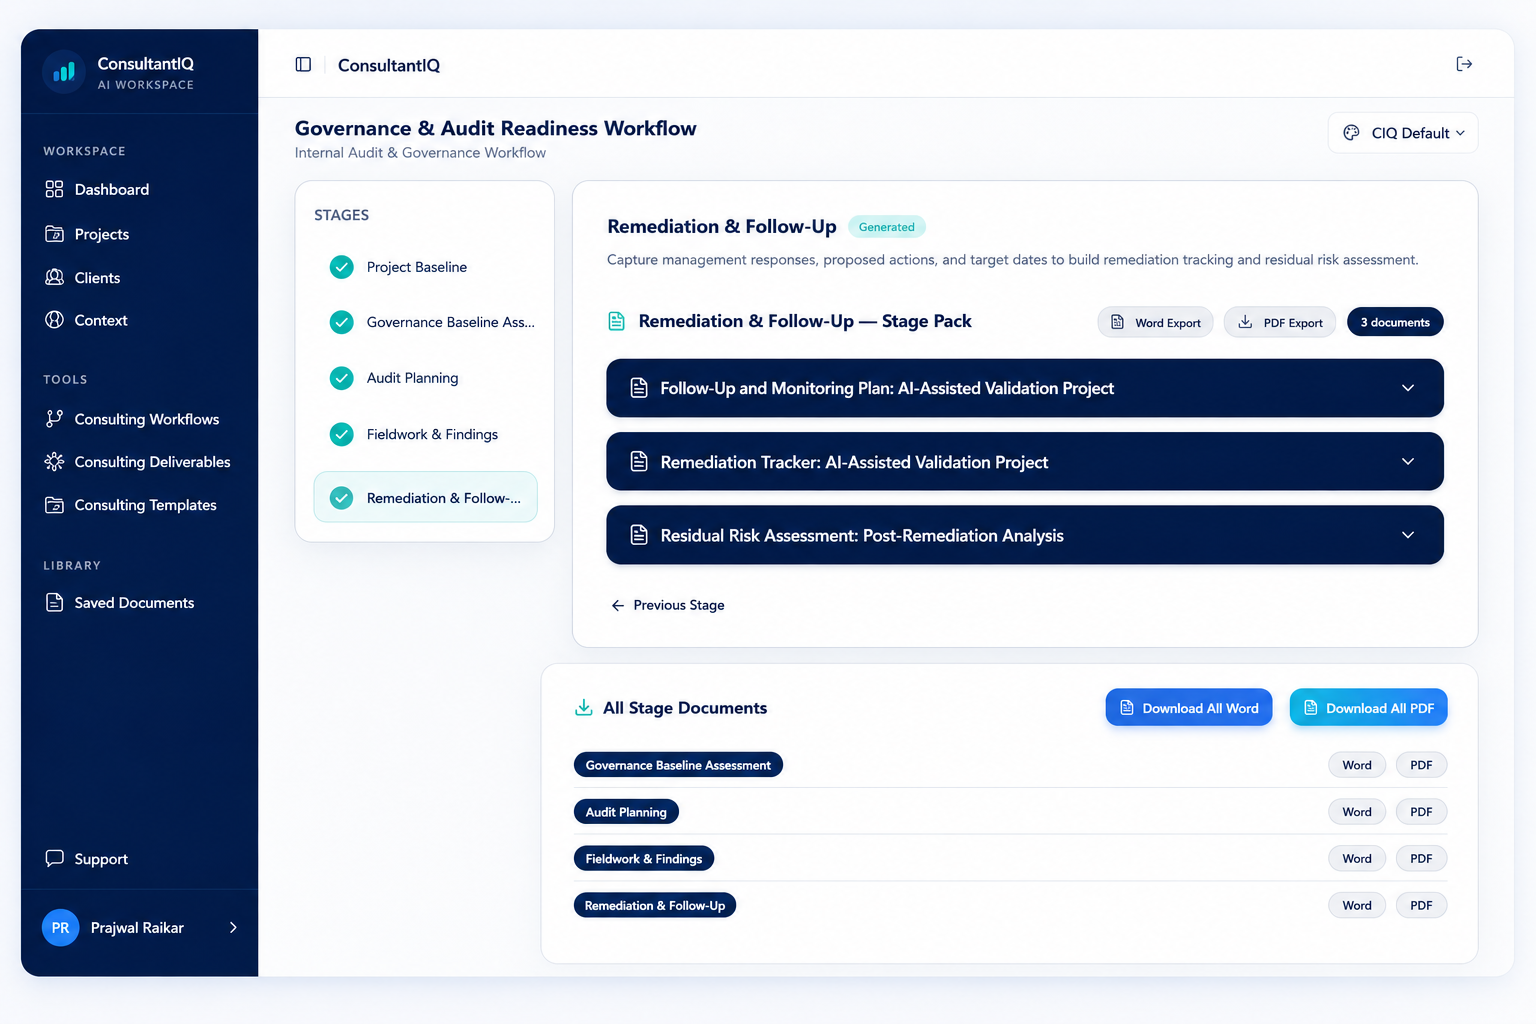Click the Clients people icon
The height and width of the screenshot is (1024, 1536).
[x=54, y=277]
